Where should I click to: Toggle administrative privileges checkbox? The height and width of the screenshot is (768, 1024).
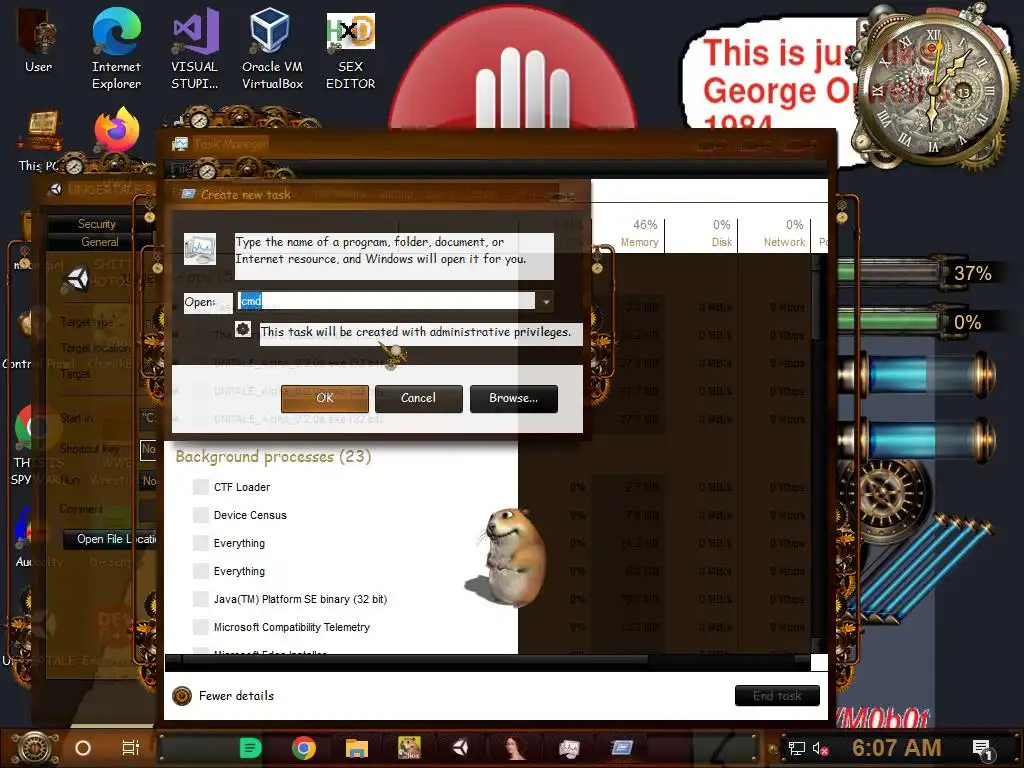pyautogui.click(x=243, y=329)
